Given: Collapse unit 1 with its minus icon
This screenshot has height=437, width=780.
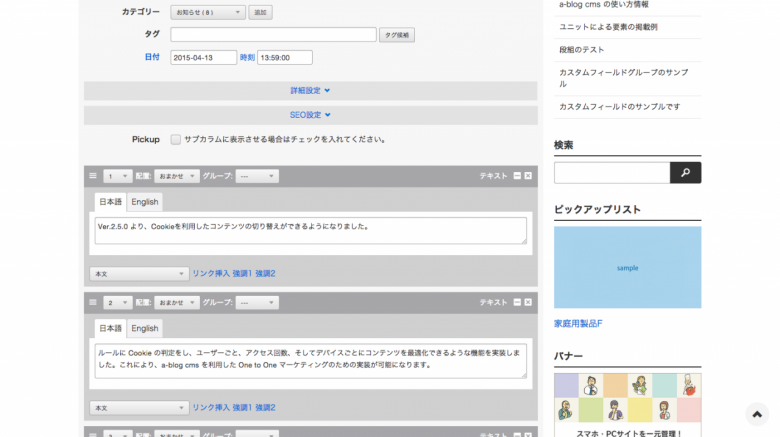Looking at the screenshot, I should [517, 176].
